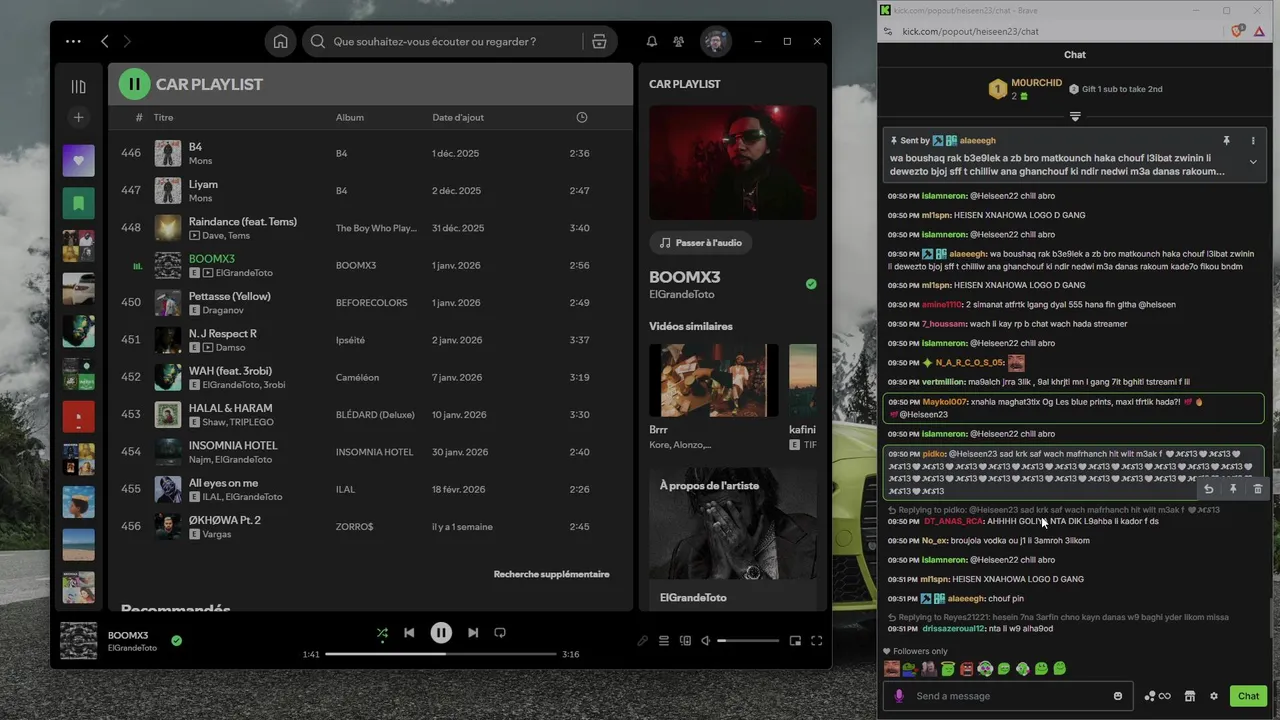
Task: Switch to audio with Passer à l'audio
Action: (700, 243)
